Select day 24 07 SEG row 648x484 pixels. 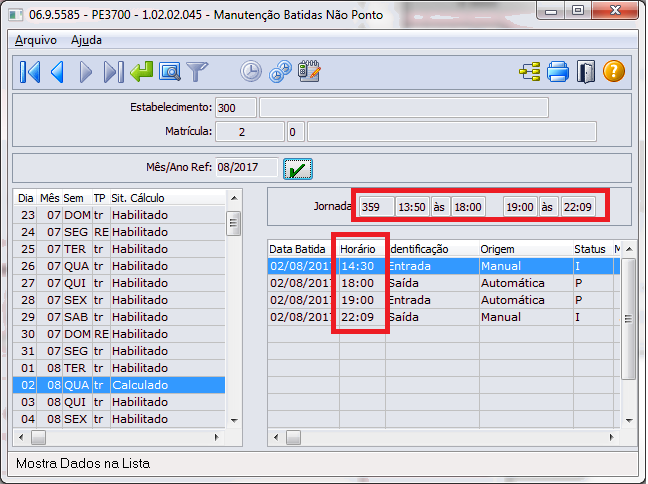click(x=119, y=232)
